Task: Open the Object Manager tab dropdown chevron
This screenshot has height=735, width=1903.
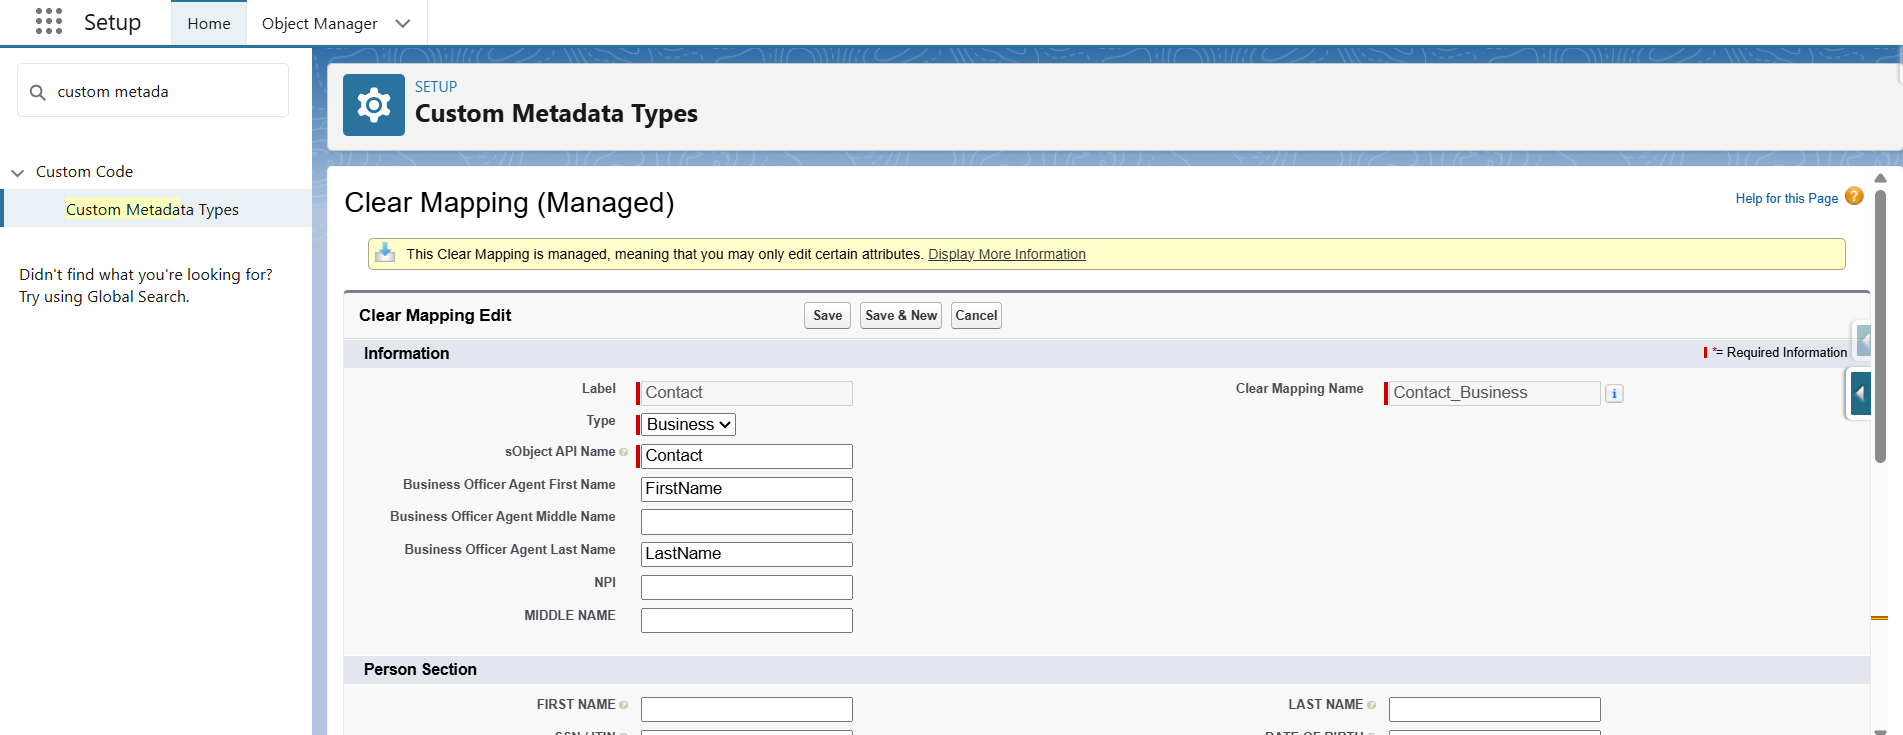Action: (x=403, y=23)
